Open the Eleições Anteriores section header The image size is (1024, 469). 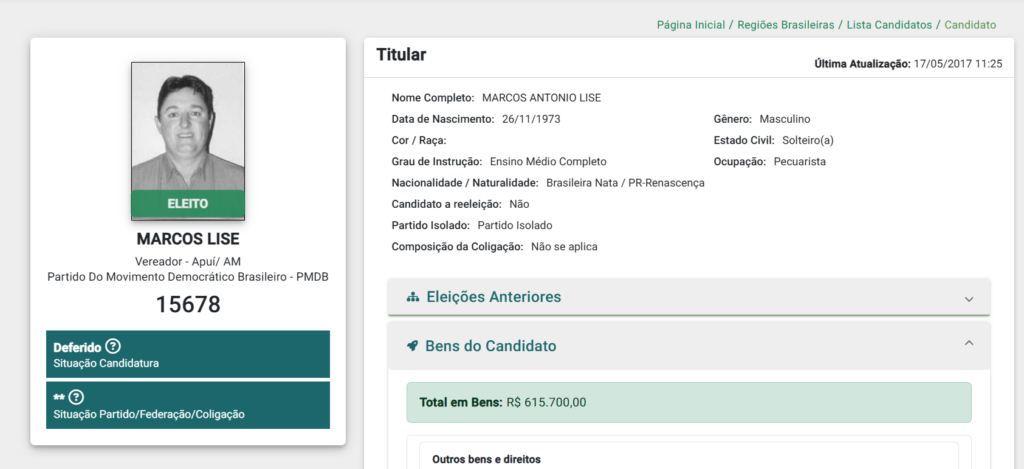pos(689,297)
